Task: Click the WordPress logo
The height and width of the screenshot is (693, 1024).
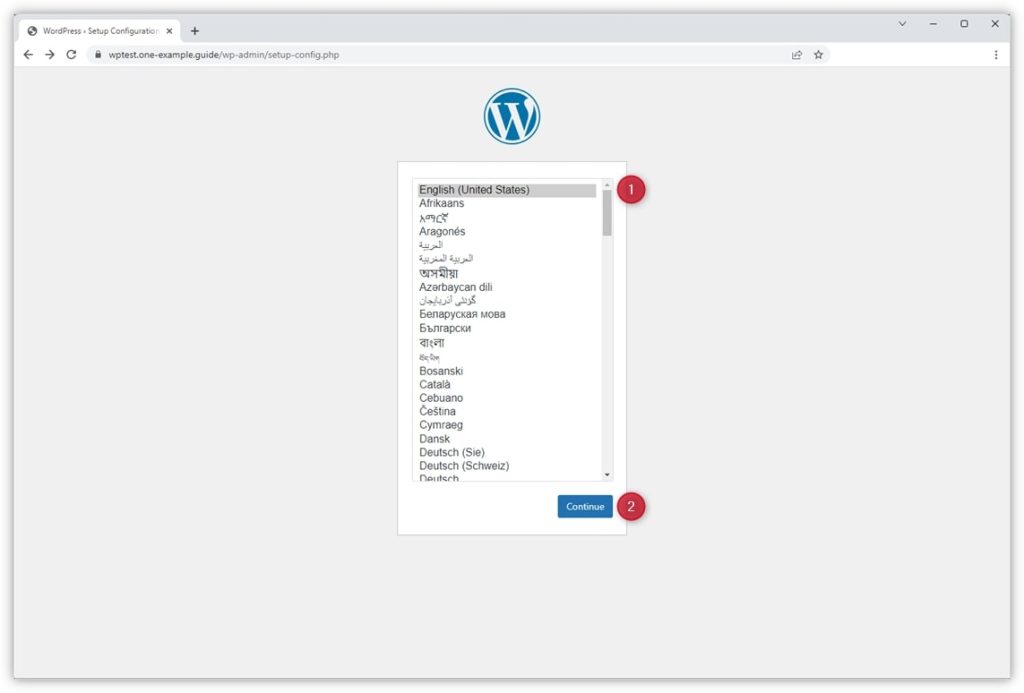Action: point(511,116)
